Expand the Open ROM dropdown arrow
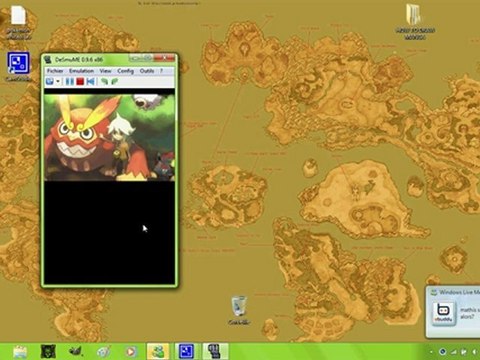 pos(58,82)
